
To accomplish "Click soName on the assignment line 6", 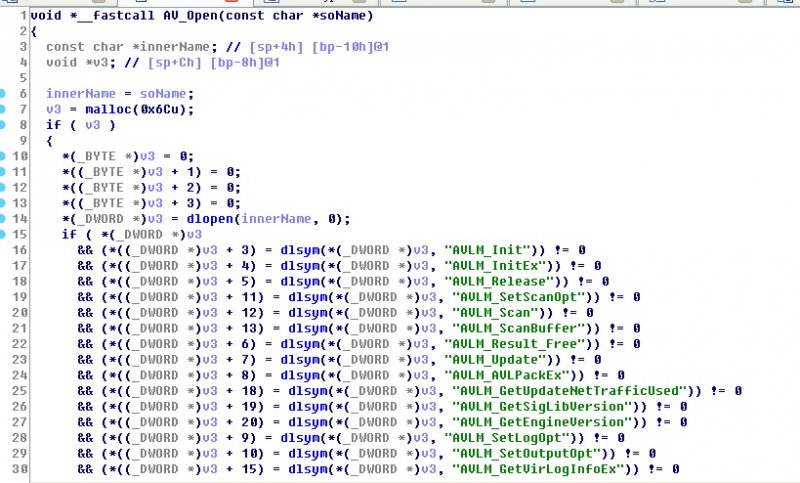I will [163, 94].
